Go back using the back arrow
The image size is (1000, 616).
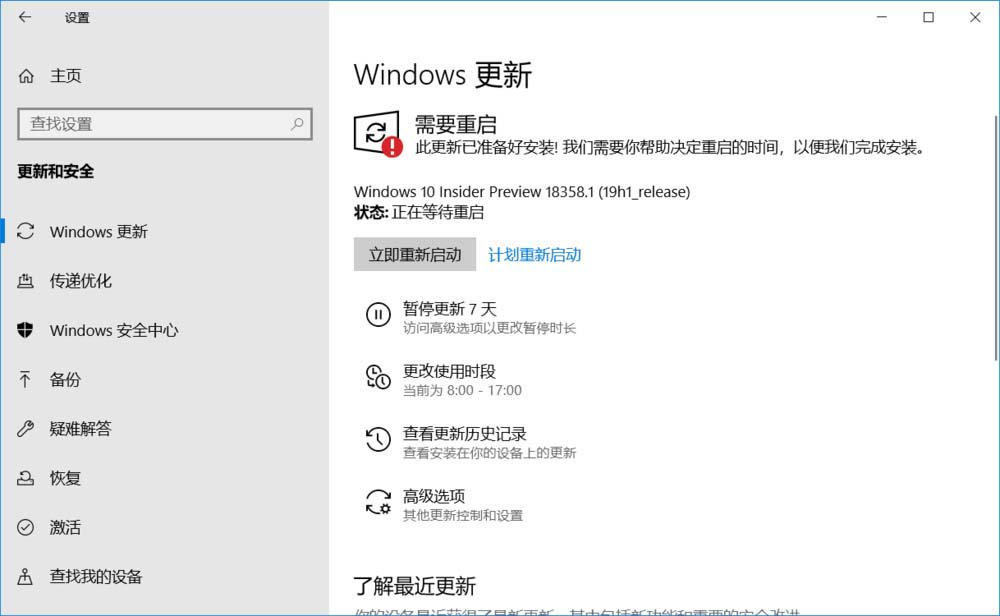[x=25, y=17]
